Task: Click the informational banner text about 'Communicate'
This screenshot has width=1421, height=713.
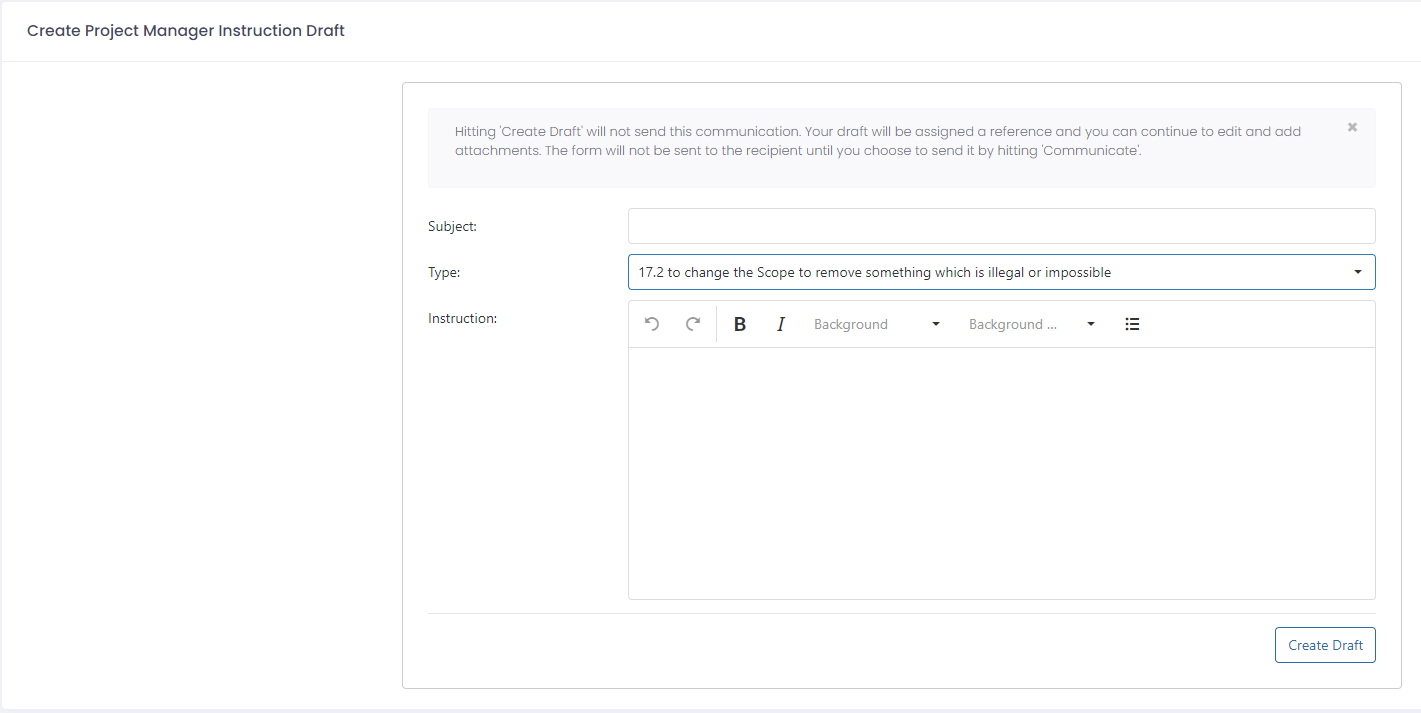Action: pos(878,141)
